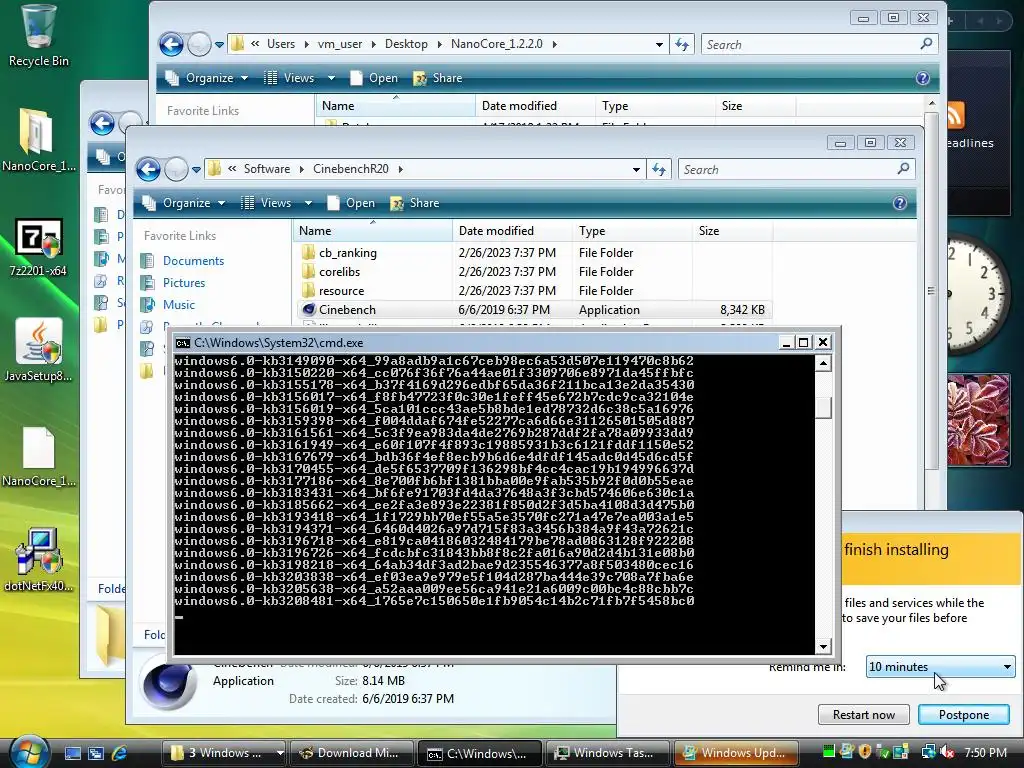Click cmd window scrollbar up arrow

click(823, 364)
